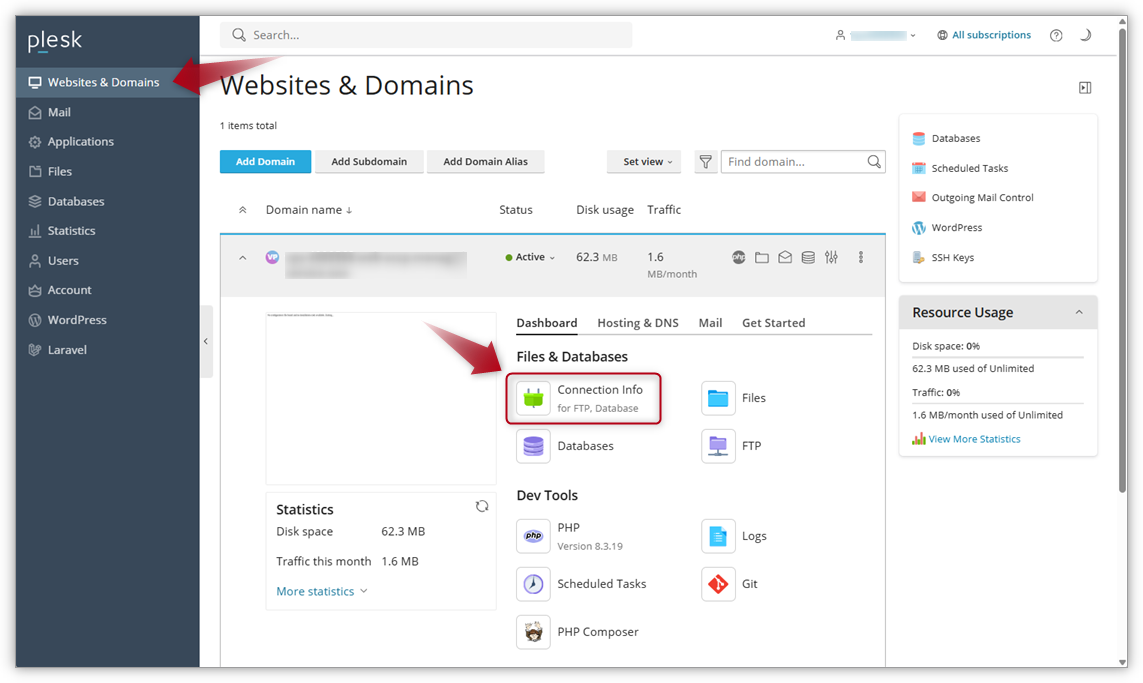This screenshot has width=1143, height=683.
Task: Click inside the Find domain search field
Action: (x=795, y=161)
